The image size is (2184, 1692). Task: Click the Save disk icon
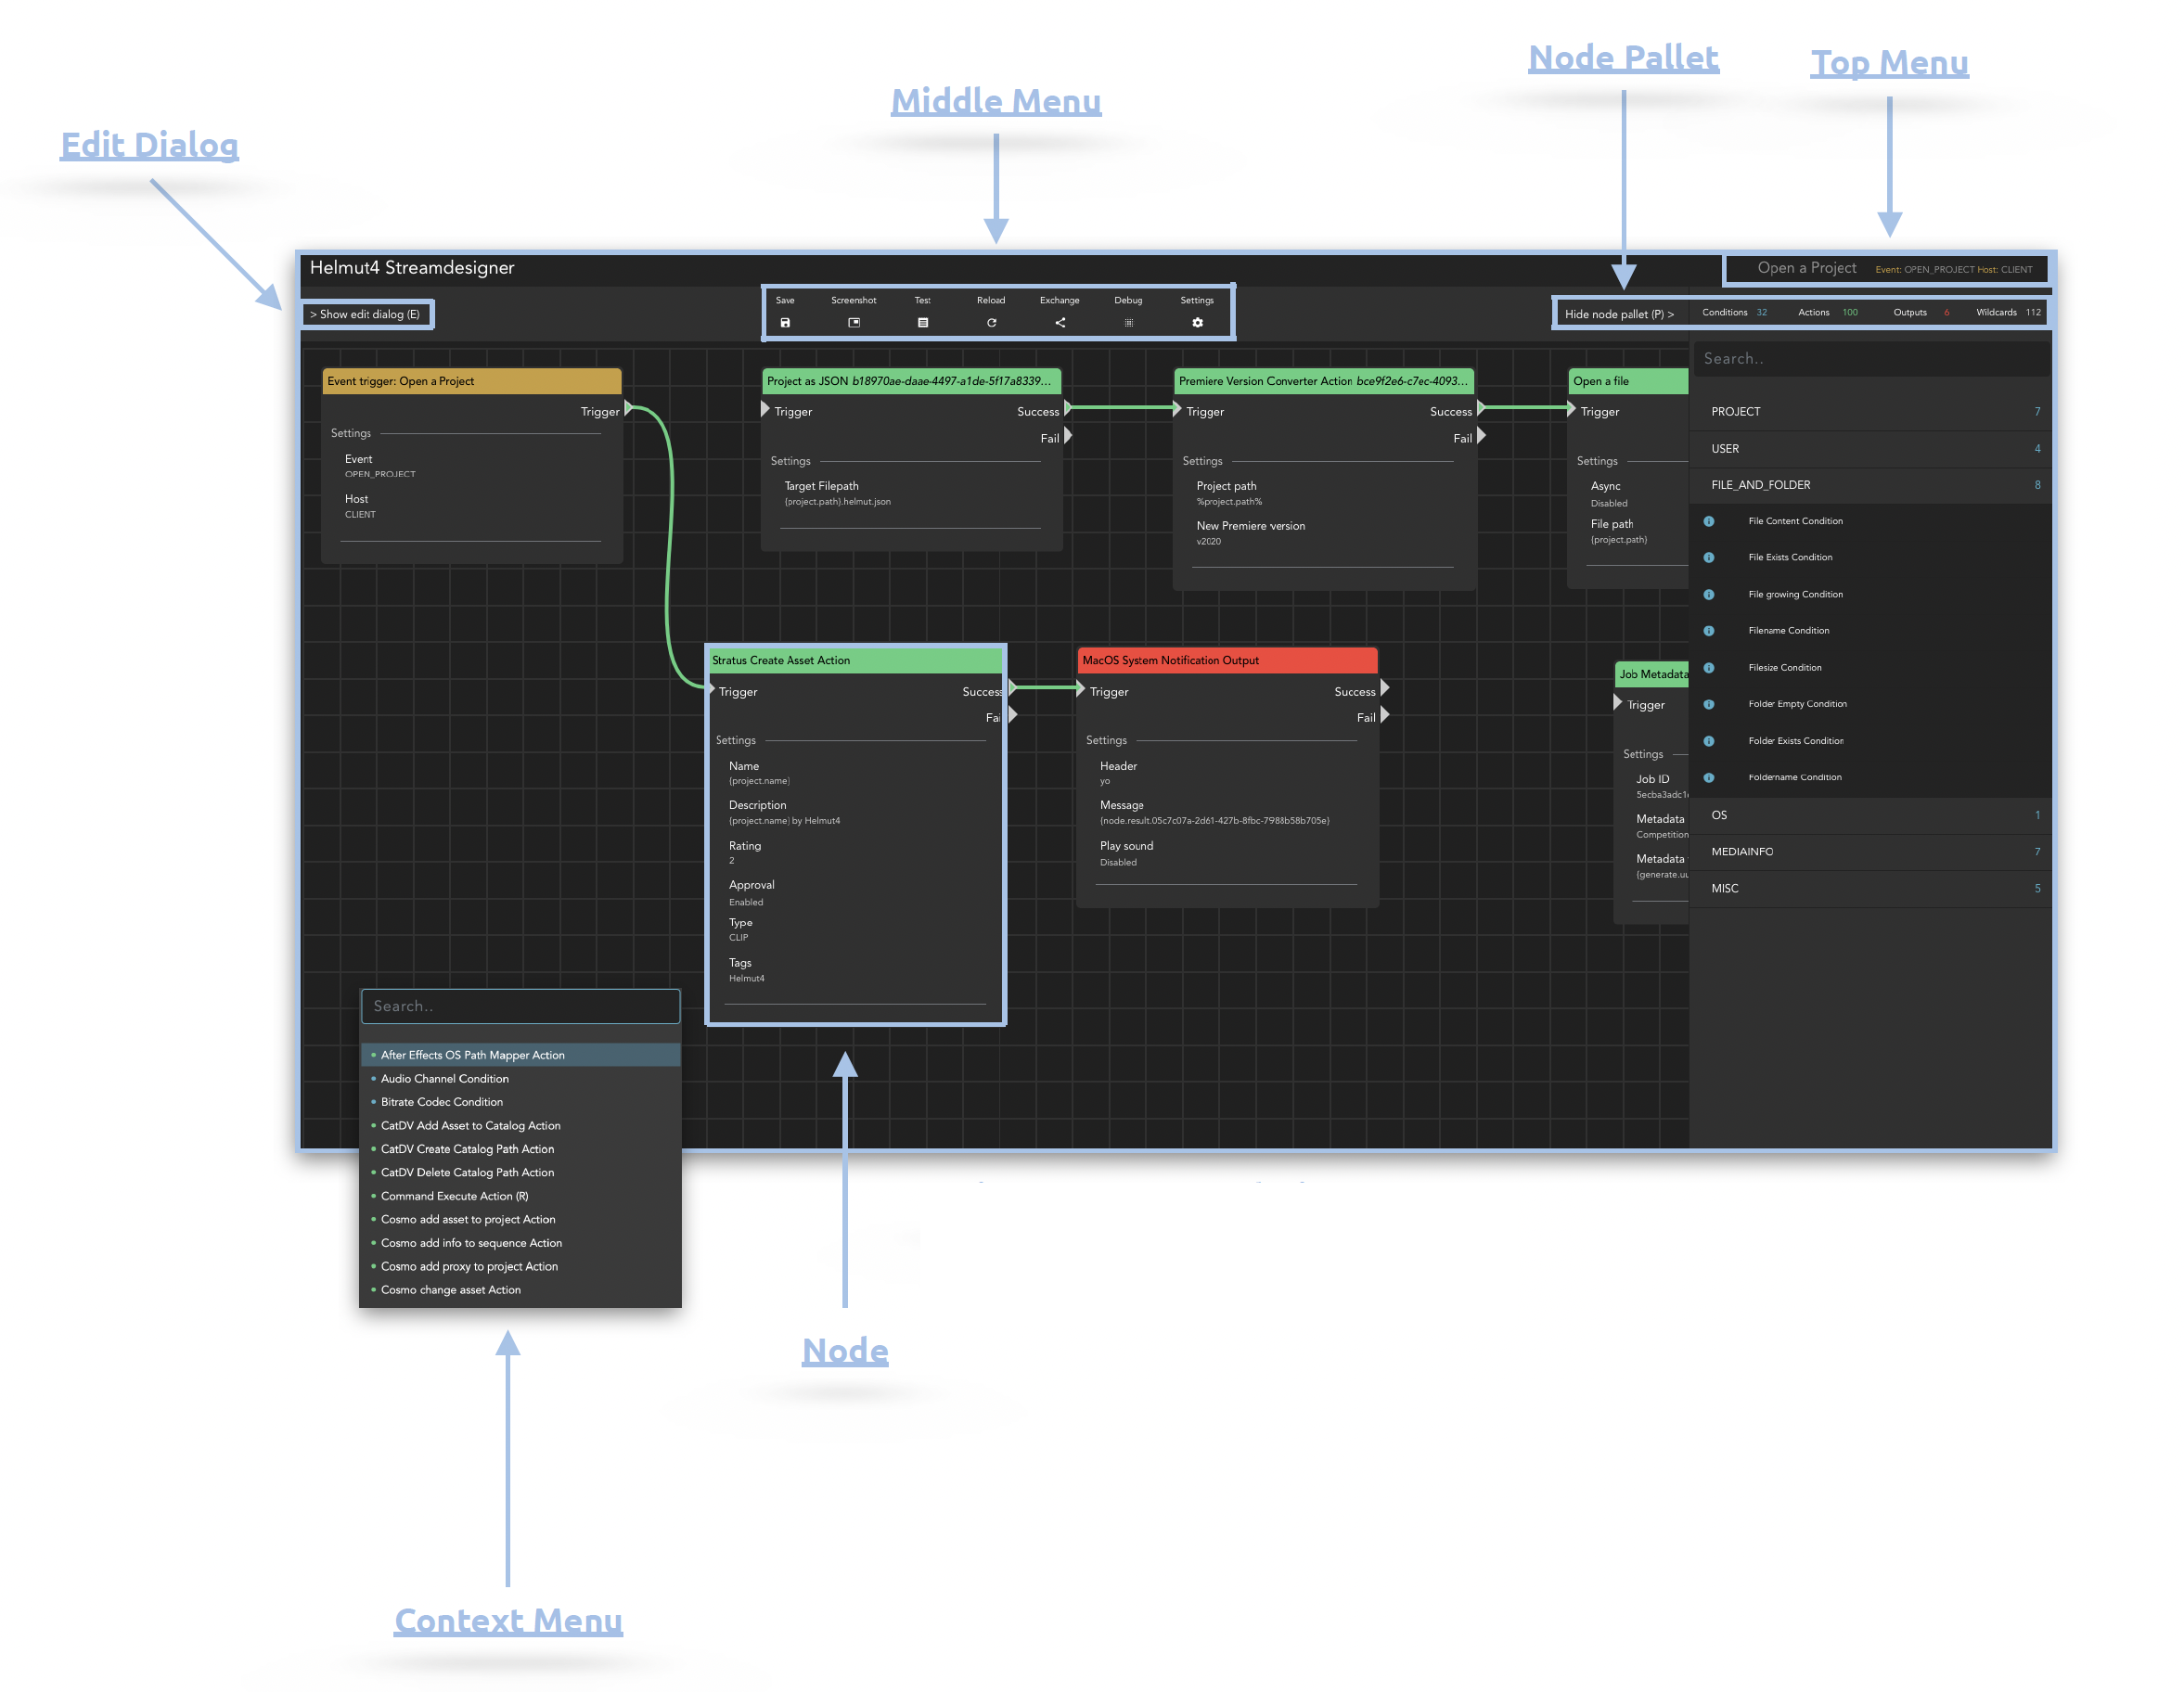[x=785, y=323]
